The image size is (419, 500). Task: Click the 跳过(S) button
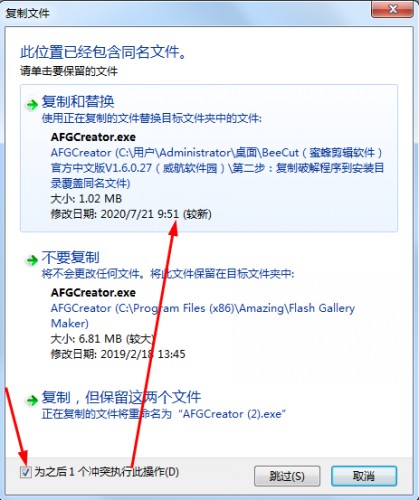pos(287,476)
